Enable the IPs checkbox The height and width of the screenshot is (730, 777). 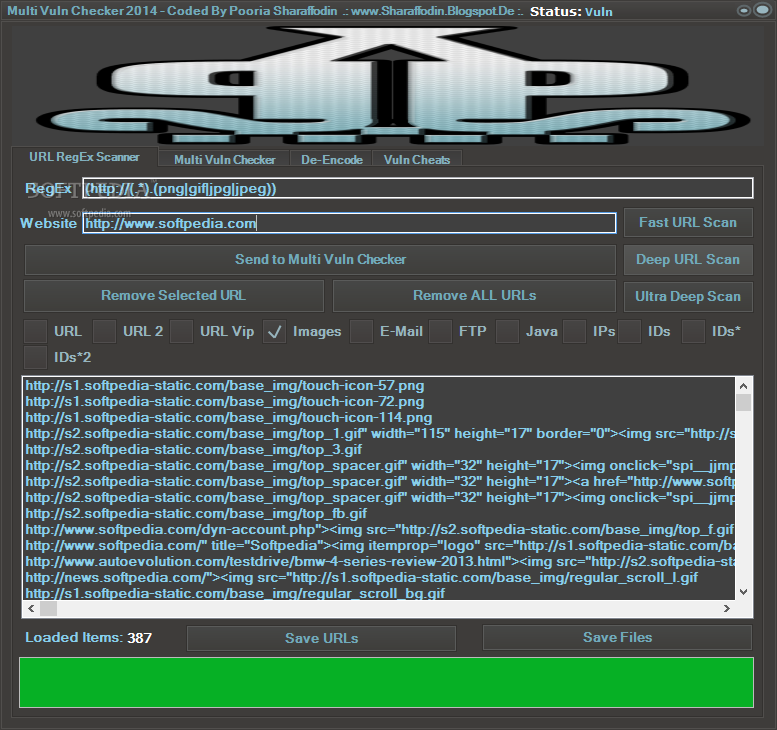coord(575,332)
